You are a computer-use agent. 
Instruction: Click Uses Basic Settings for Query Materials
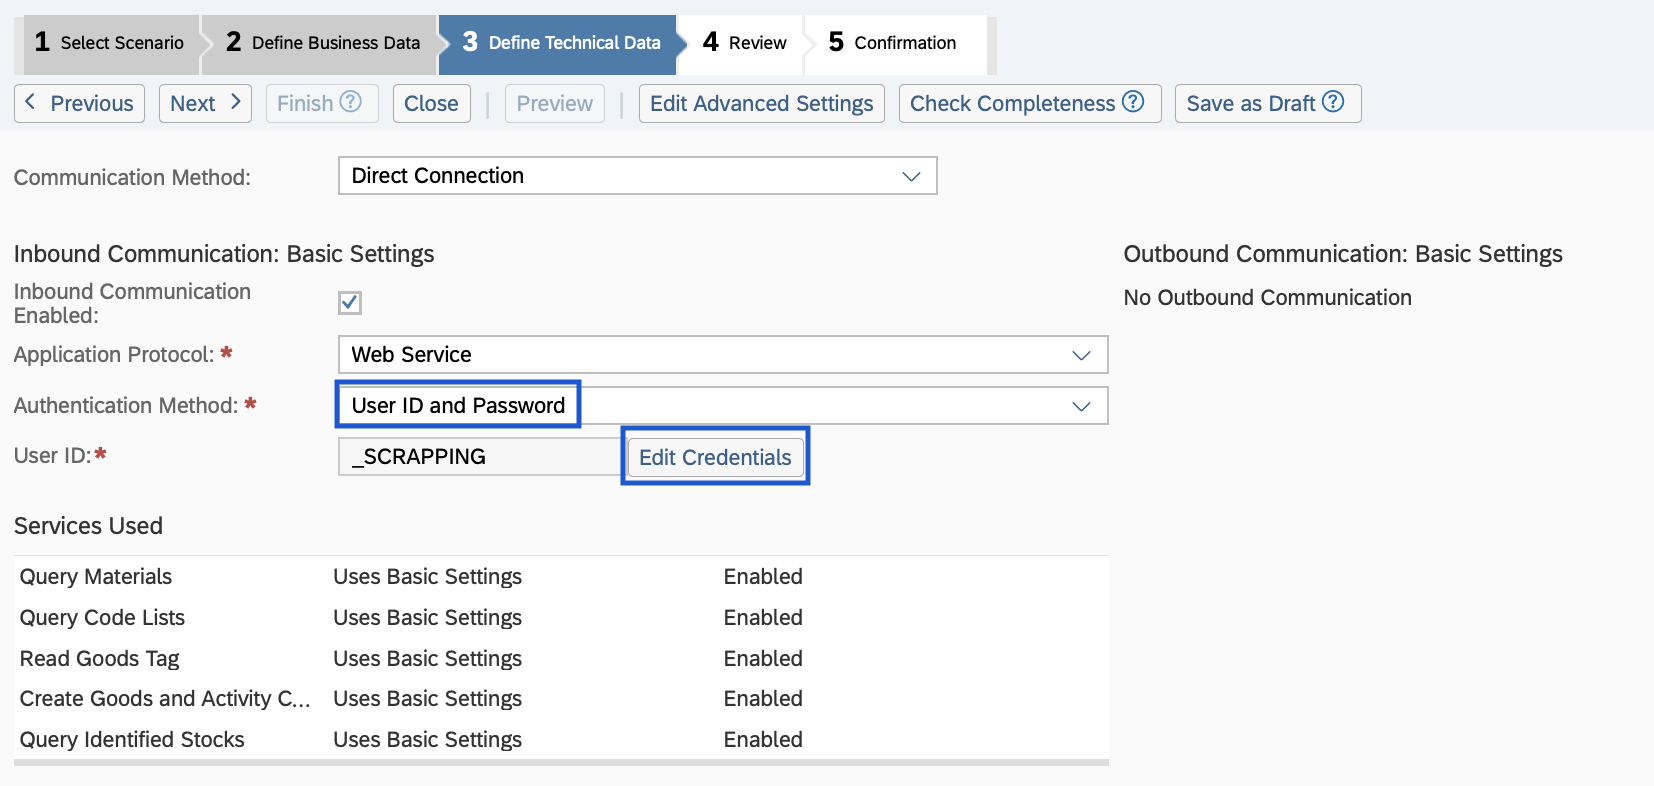[427, 577]
